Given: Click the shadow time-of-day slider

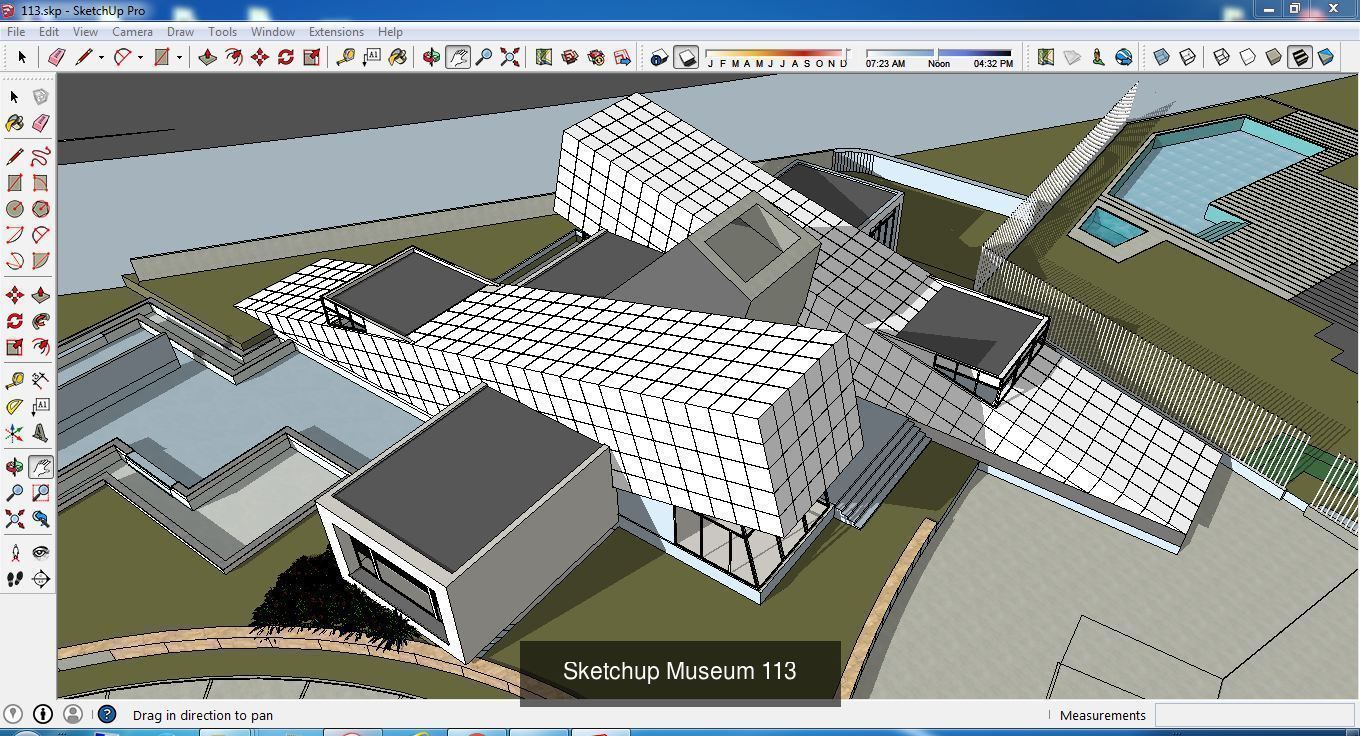Looking at the screenshot, I should [939, 52].
